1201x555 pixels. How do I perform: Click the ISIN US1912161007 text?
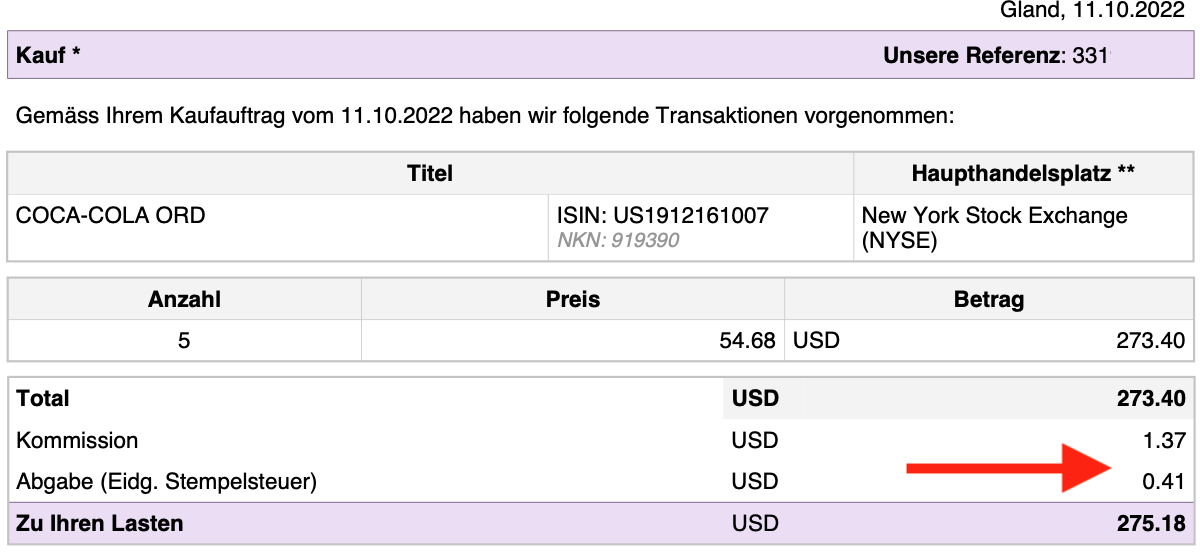click(x=662, y=215)
